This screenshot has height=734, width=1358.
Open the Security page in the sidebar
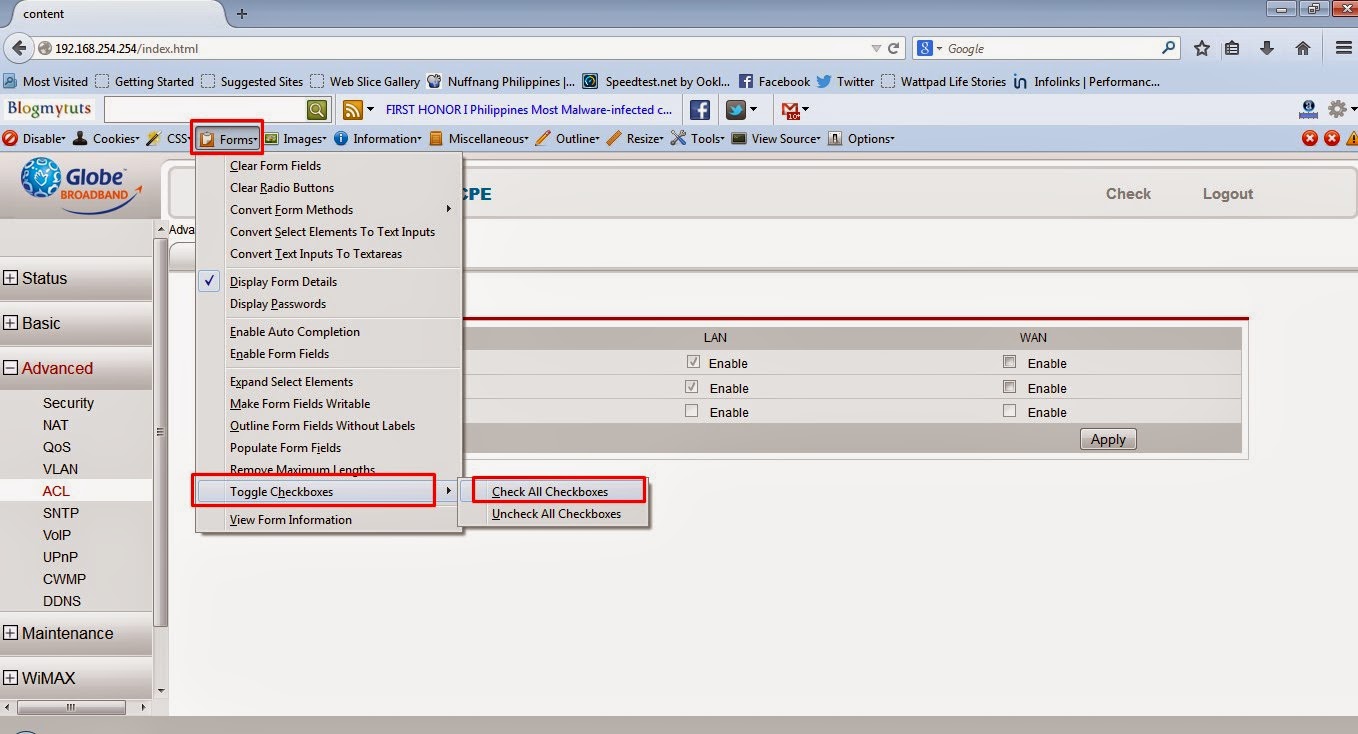click(x=68, y=403)
